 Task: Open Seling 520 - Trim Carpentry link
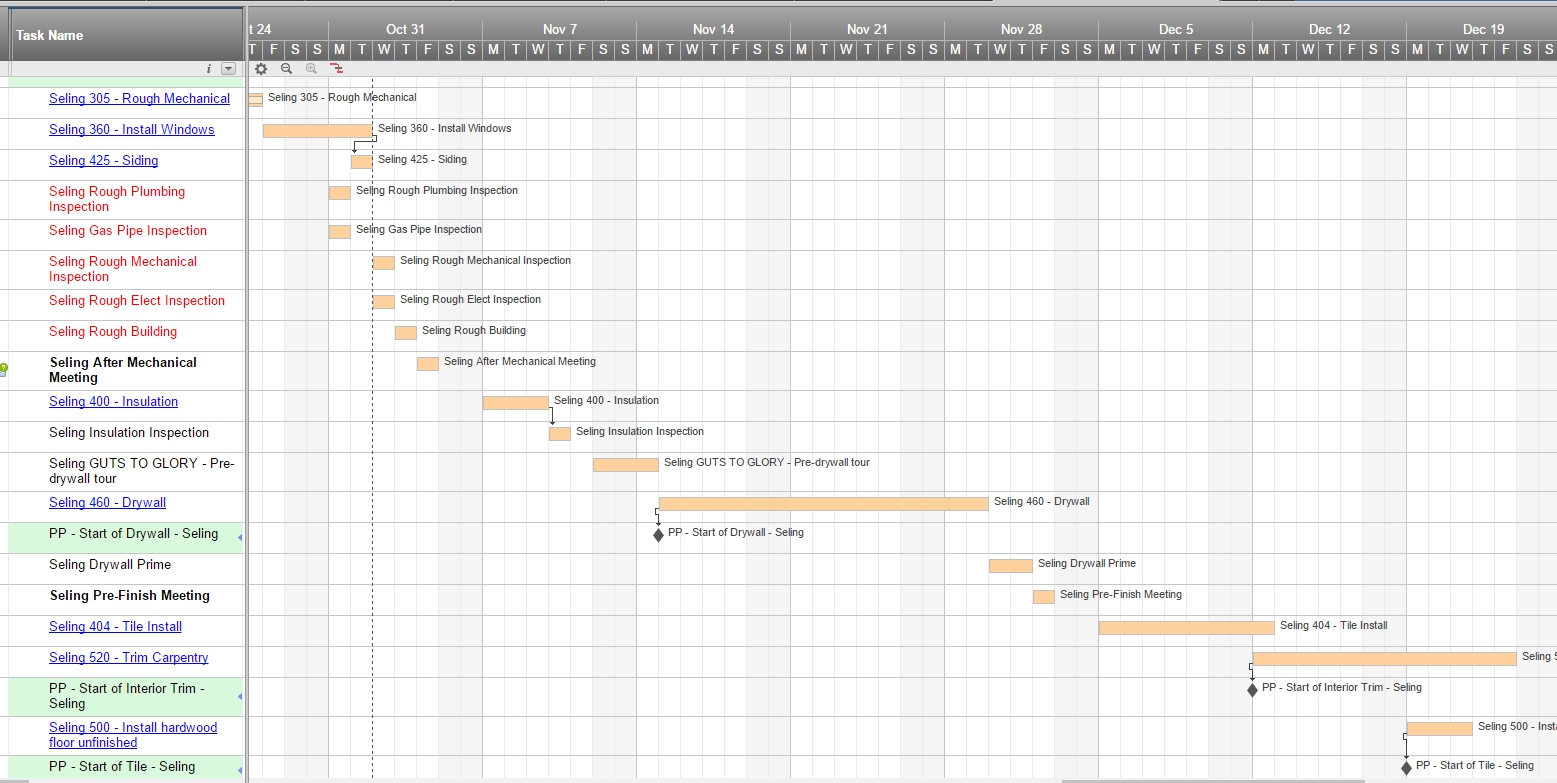pos(128,657)
